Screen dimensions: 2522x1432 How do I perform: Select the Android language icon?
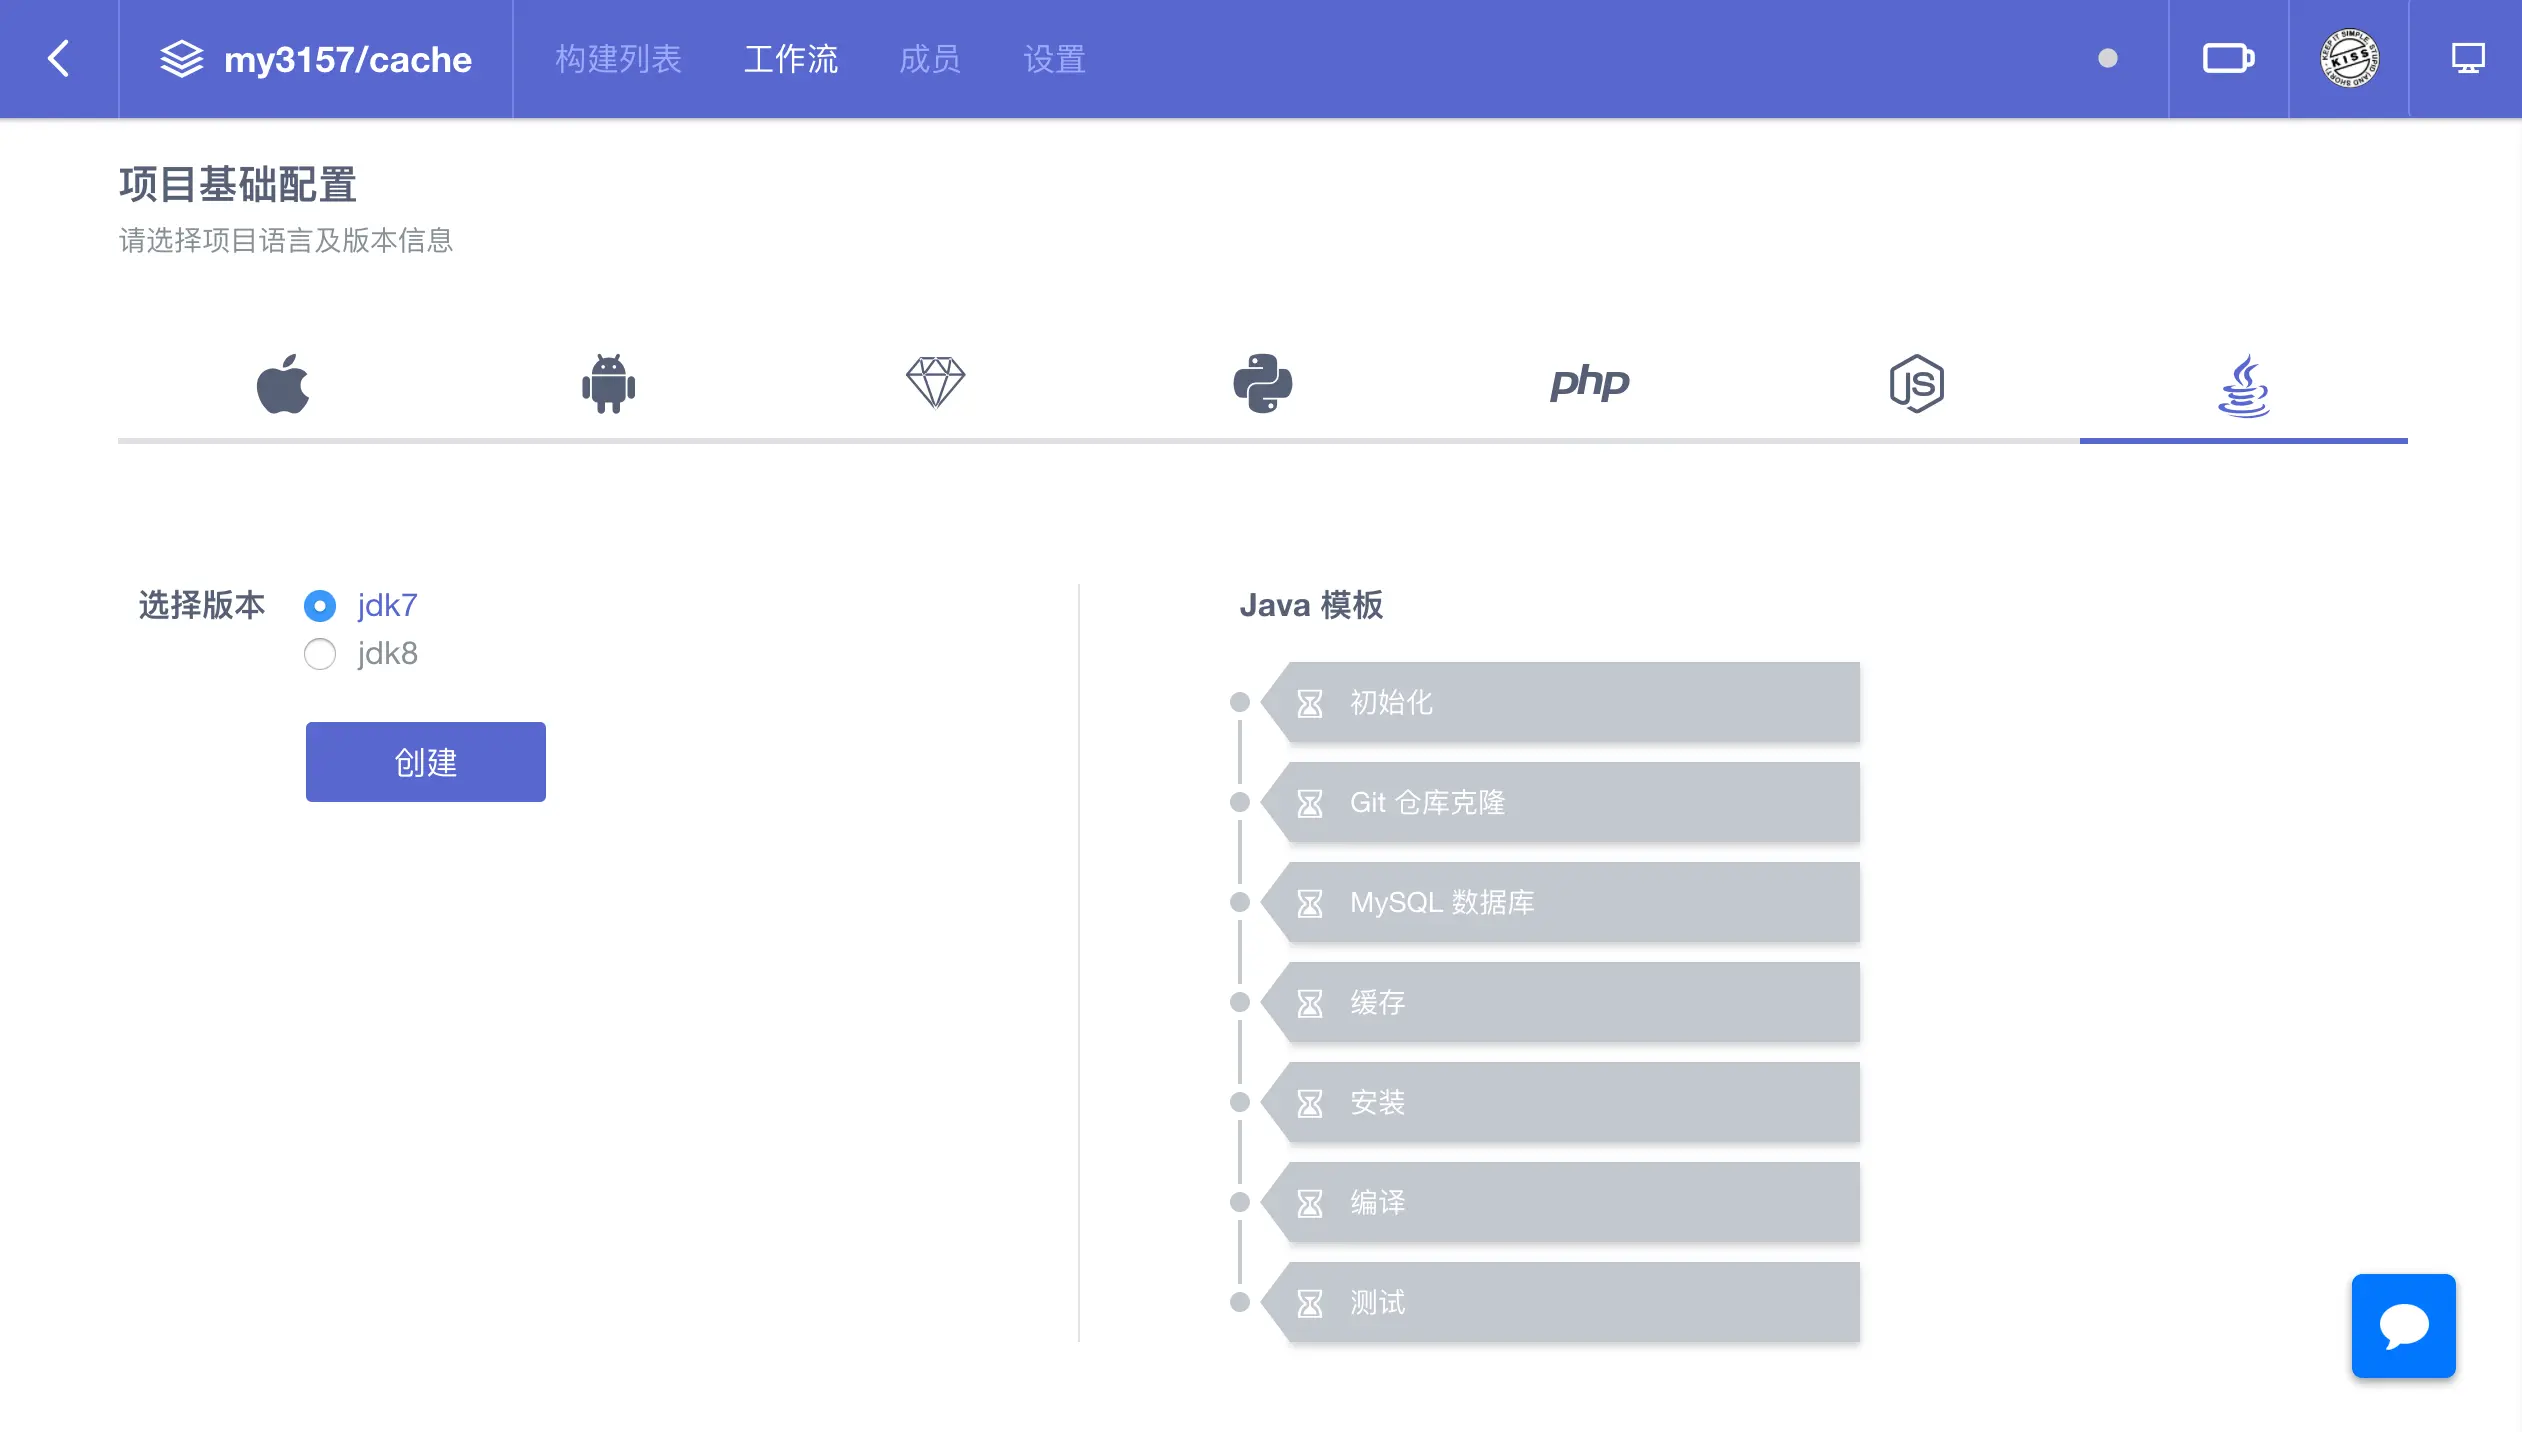click(x=608, y=384)
